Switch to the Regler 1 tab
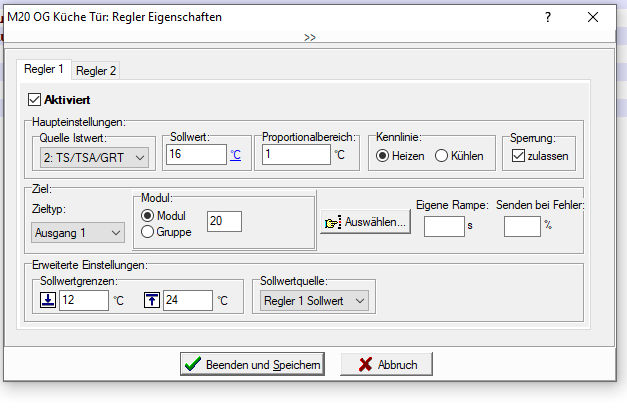This screenshot has width=627, height=409. click(x=44, y=69)
